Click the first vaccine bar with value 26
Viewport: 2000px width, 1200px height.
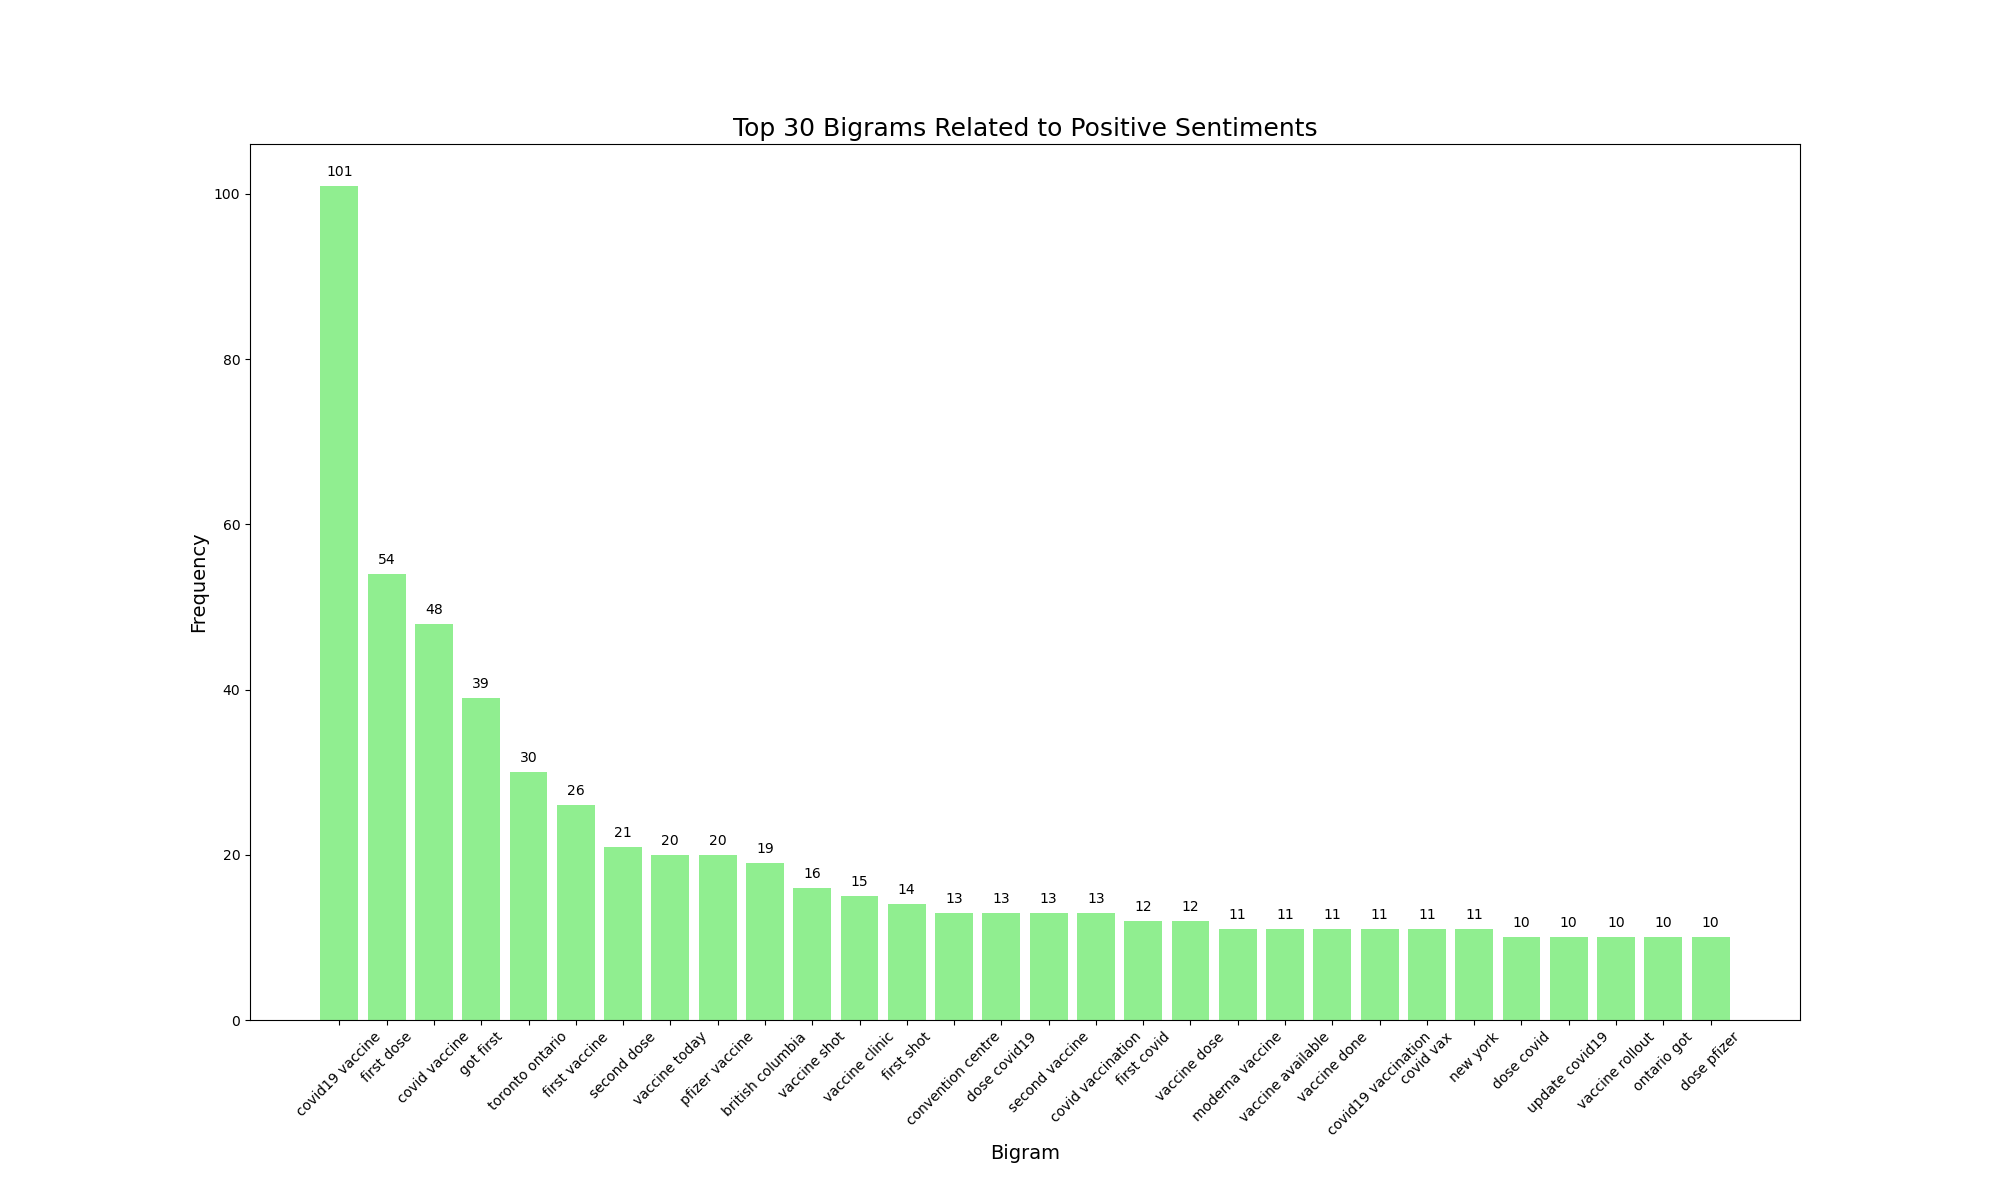point(576,913)
